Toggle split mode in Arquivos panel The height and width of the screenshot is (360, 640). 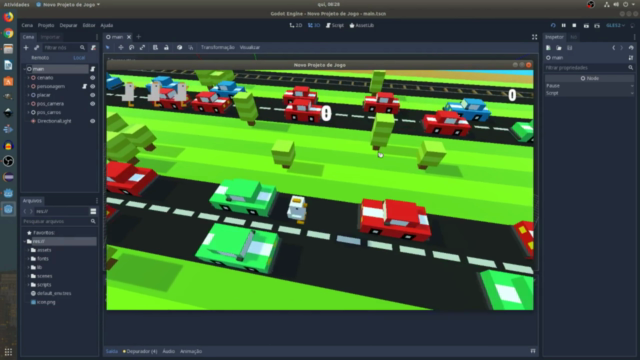93,211
